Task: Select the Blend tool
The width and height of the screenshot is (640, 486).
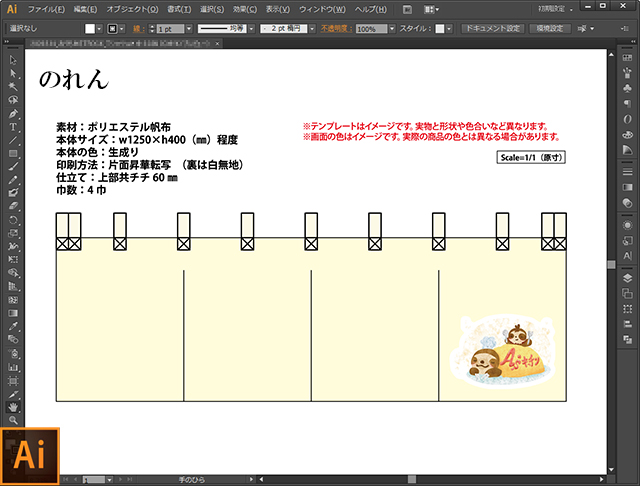Action: tap(13, 340)
